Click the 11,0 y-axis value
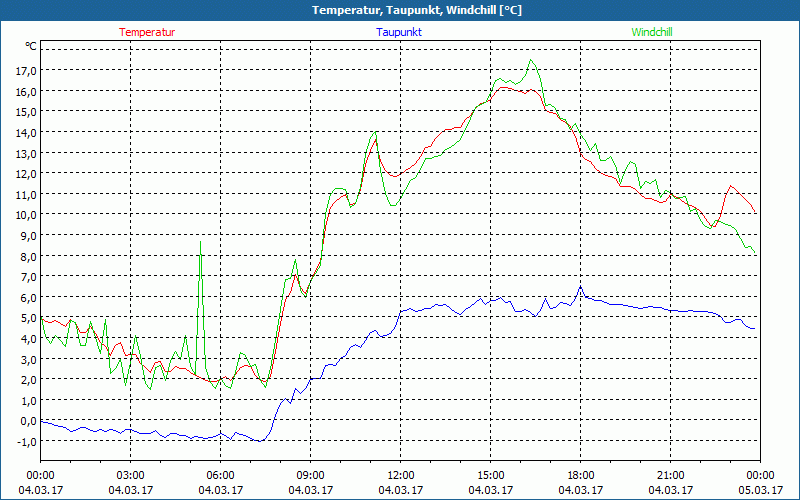The width and height of the screenshot is (800, 500). [x=26, y=195]
